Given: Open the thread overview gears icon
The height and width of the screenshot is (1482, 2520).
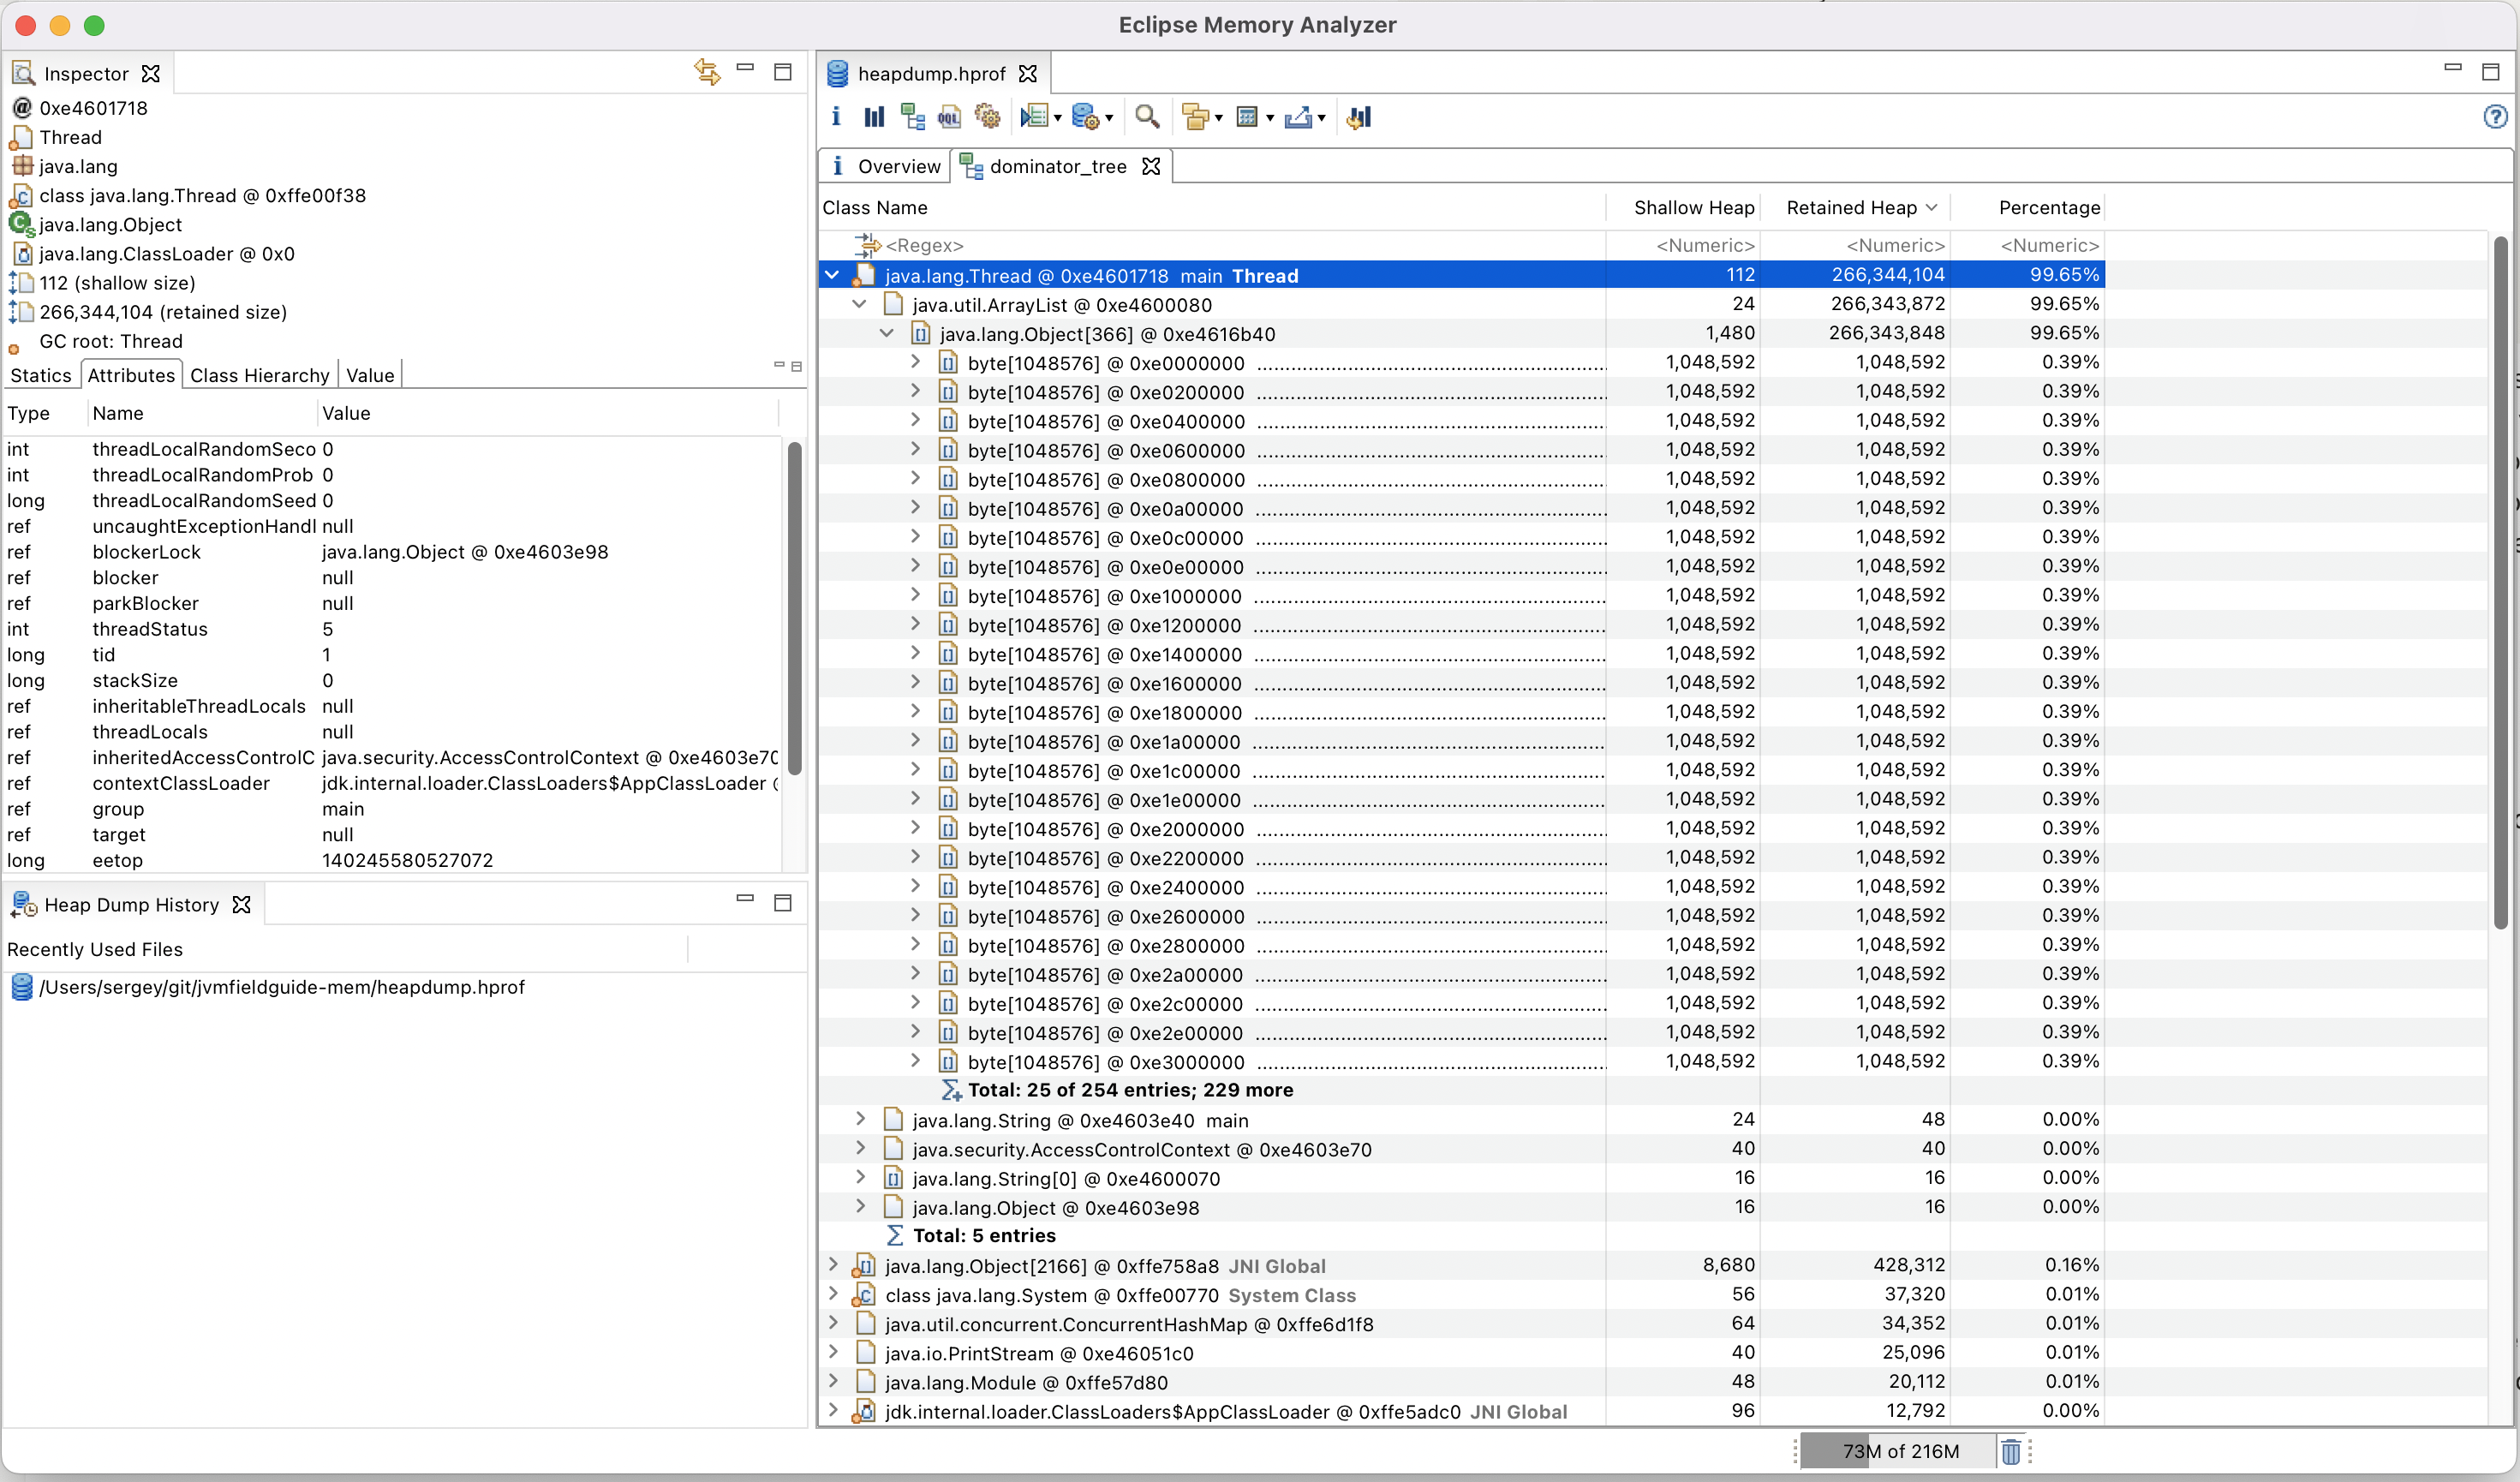Looking at the screenshot, I should click(x=987, y=117).
